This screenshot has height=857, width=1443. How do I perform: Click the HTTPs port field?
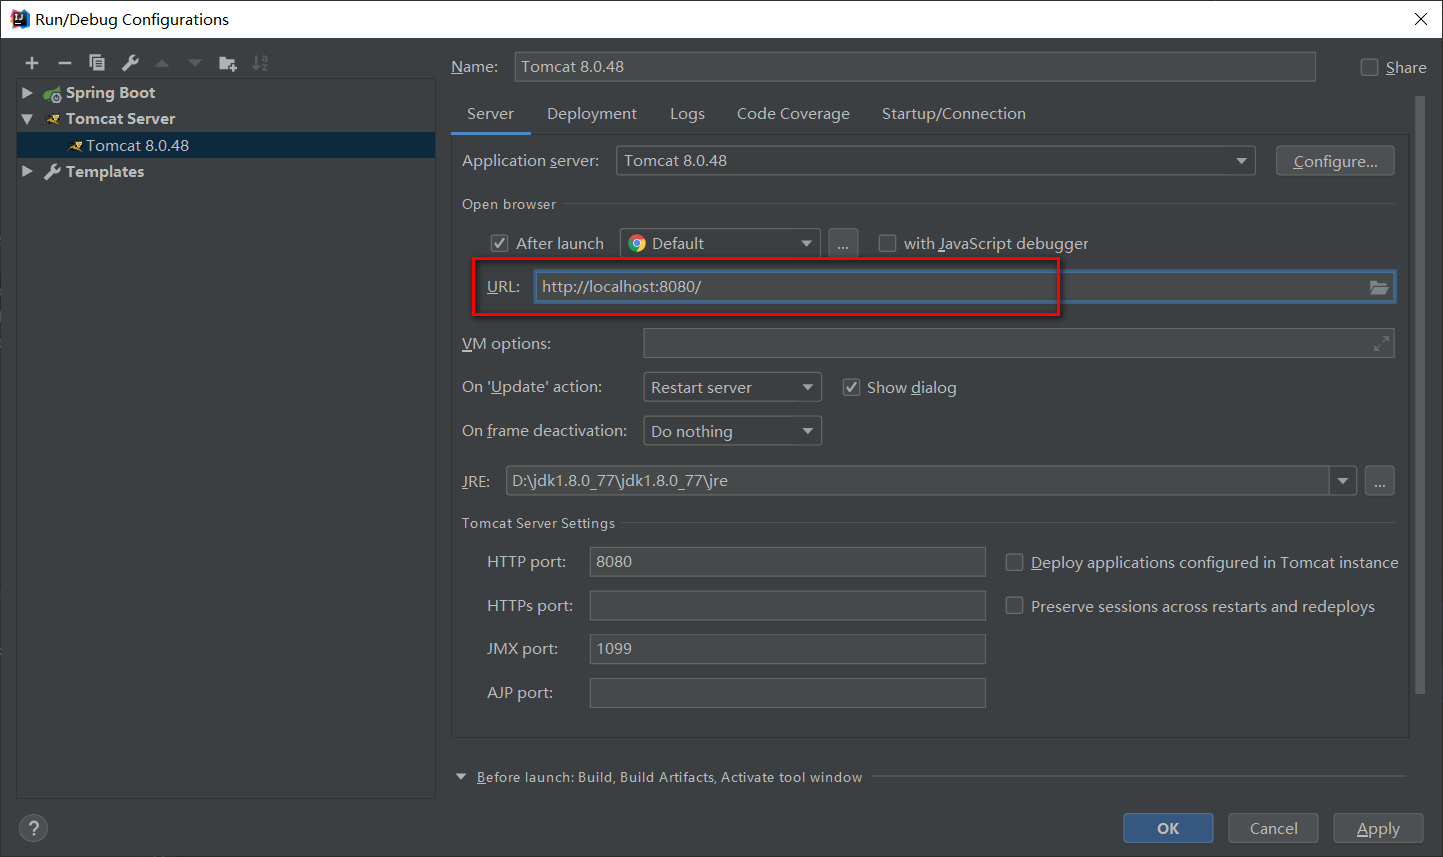pos(787,606)
